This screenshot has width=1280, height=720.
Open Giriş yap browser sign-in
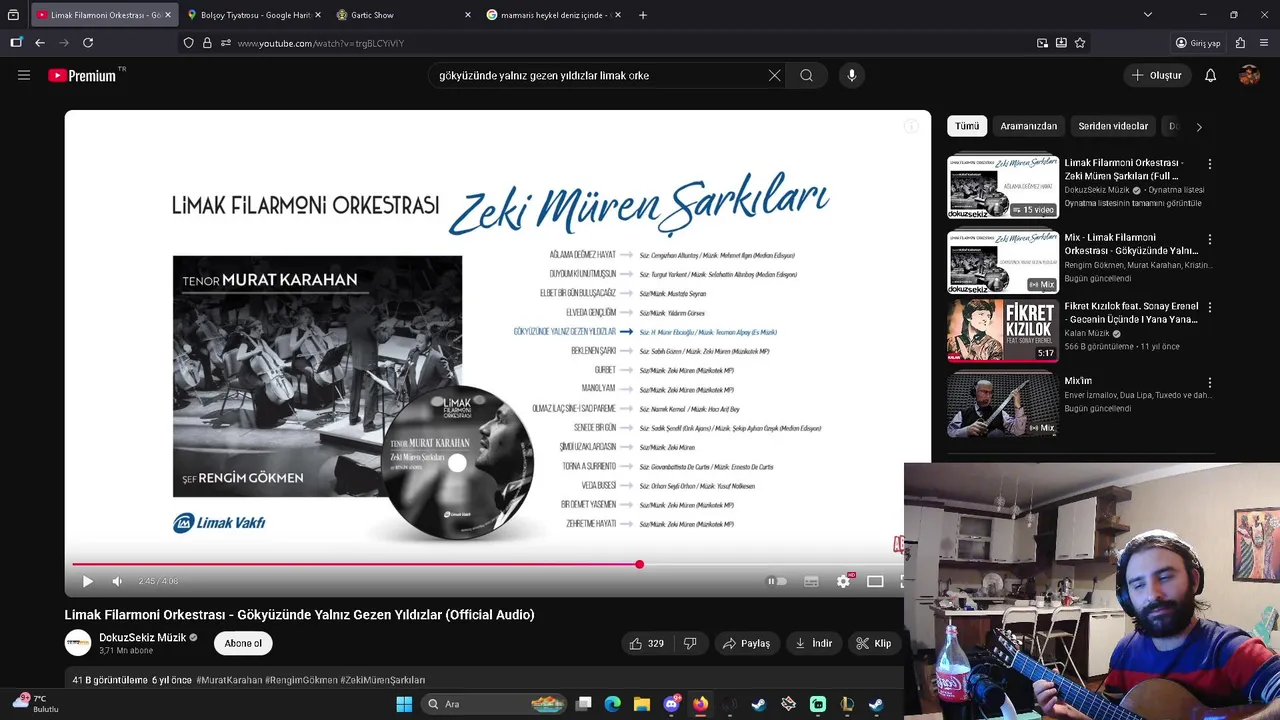click(1198, 43)
